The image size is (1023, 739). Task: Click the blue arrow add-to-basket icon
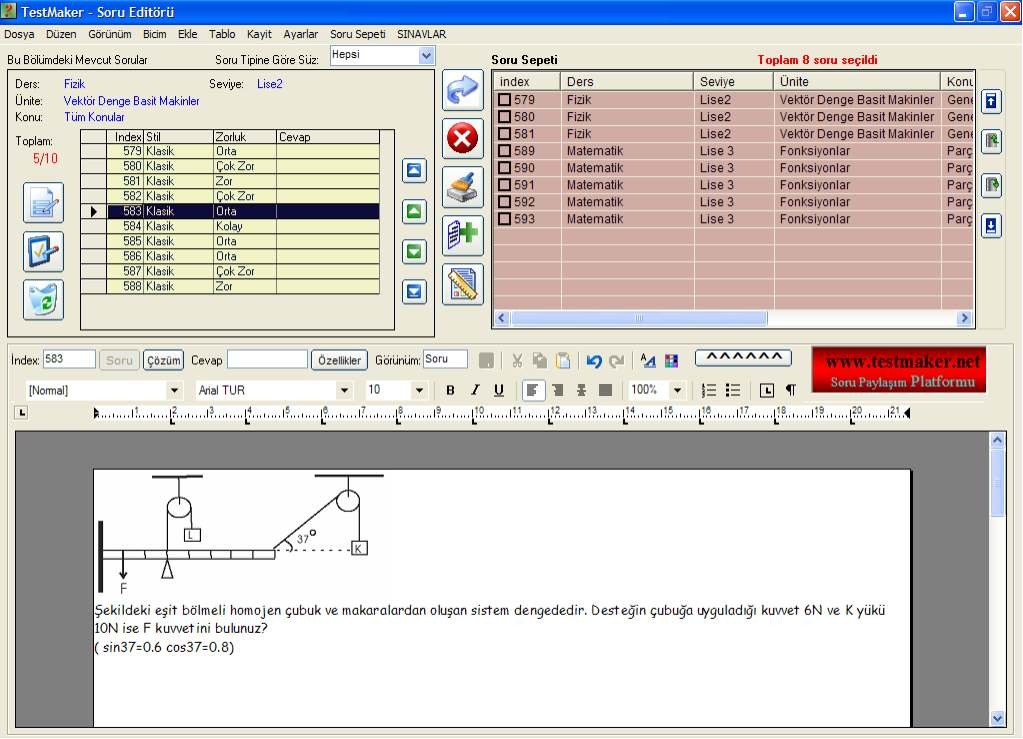[x=462, y=90]
